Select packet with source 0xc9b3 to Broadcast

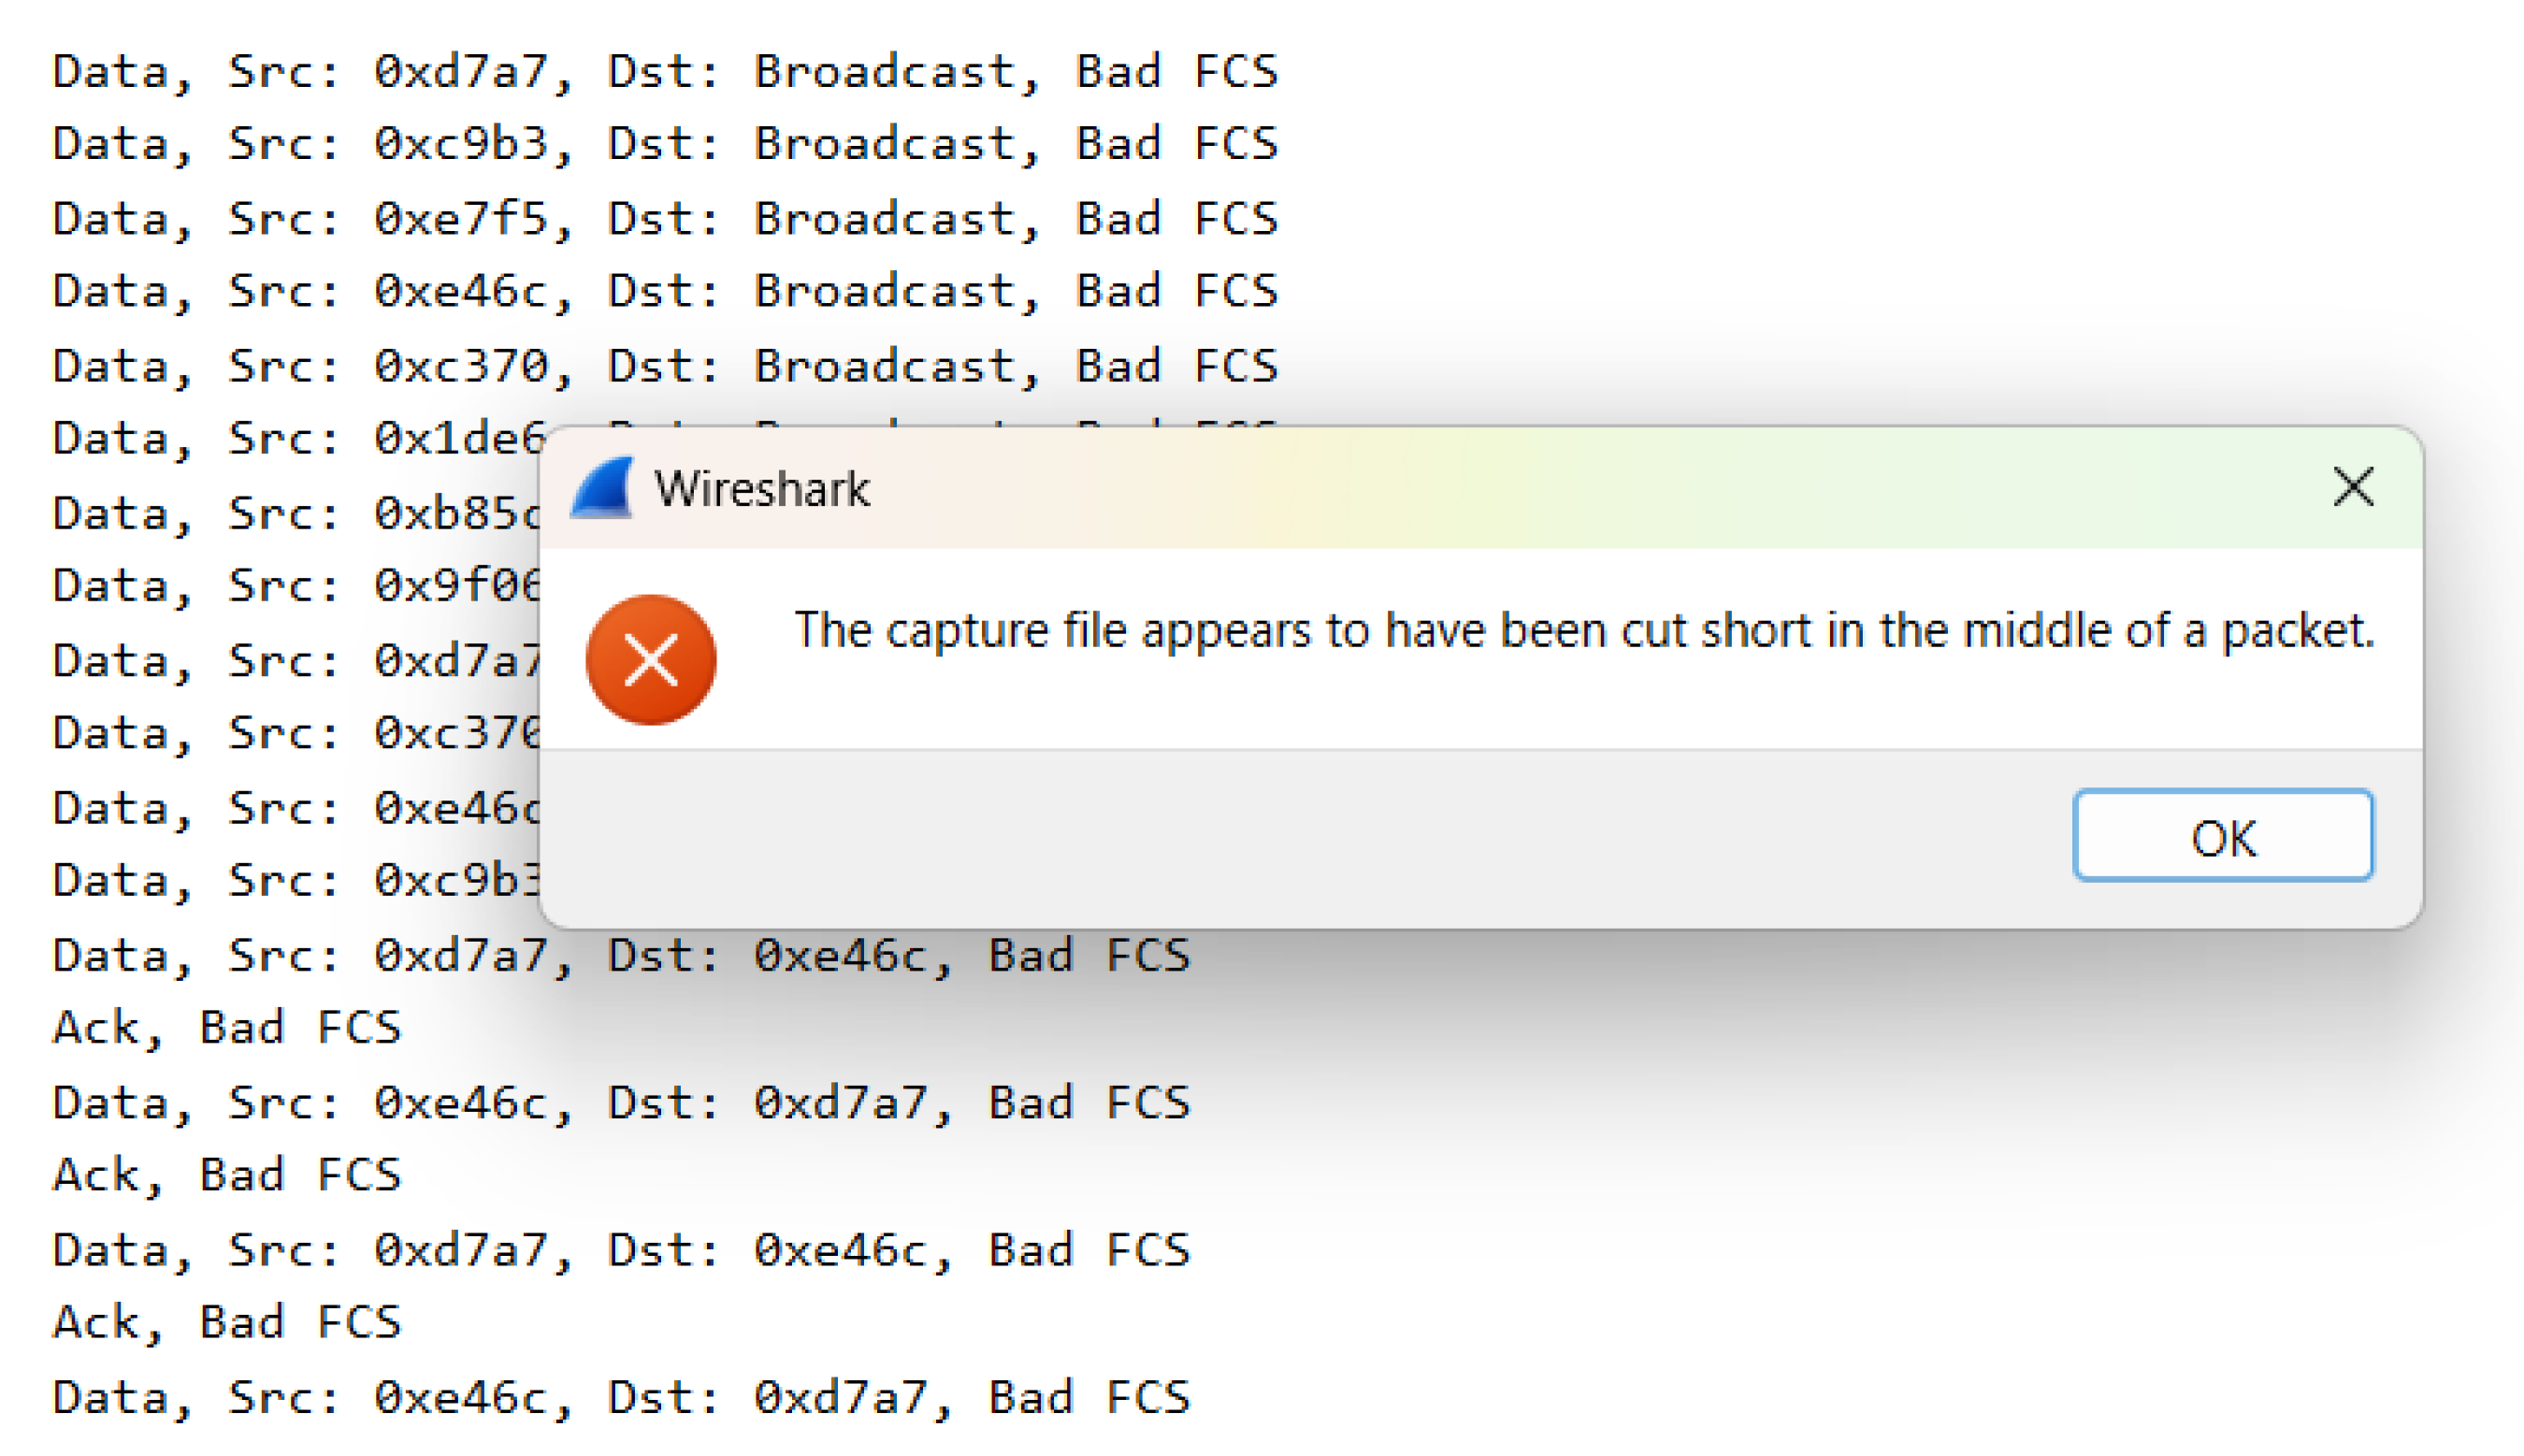[x=664, y=145]
